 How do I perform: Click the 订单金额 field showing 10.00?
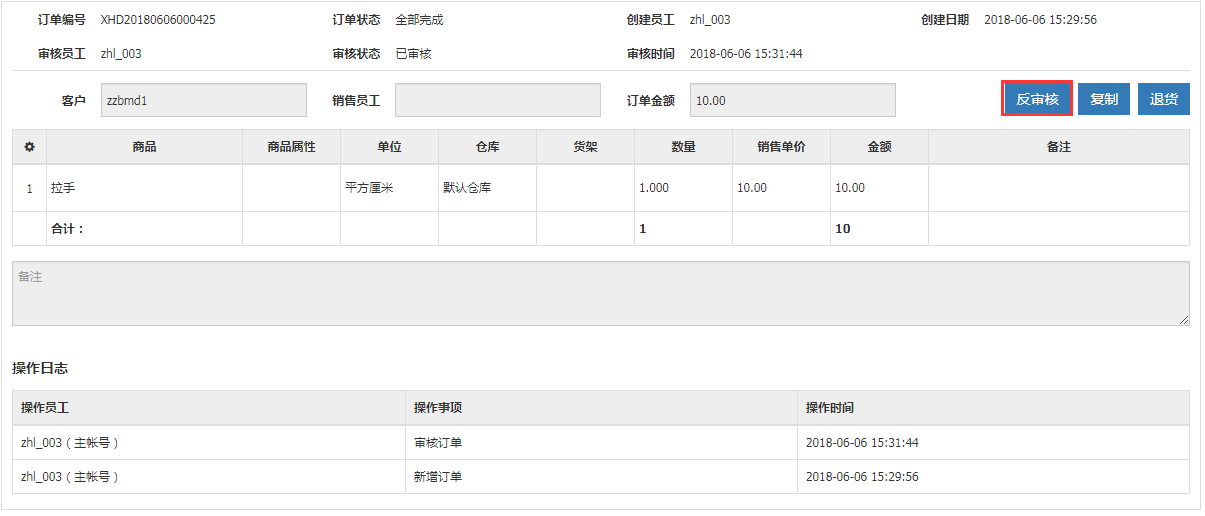tap(792, 100)
